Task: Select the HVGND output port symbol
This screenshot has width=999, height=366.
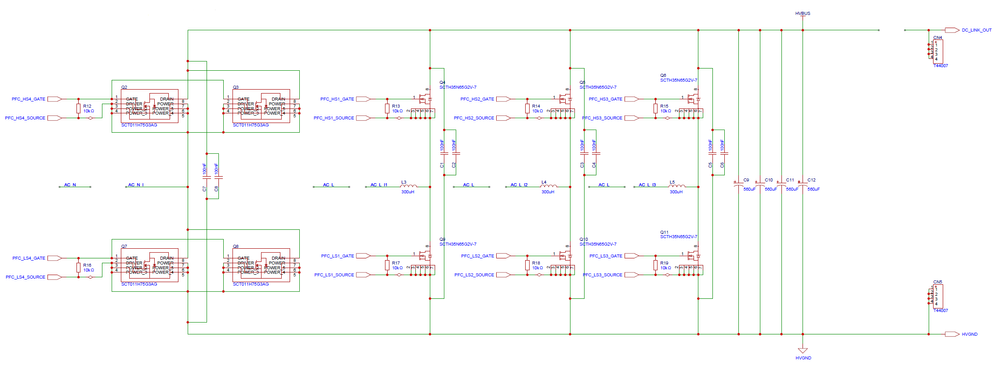Action: pyautogui.click(x=952, y=334)
